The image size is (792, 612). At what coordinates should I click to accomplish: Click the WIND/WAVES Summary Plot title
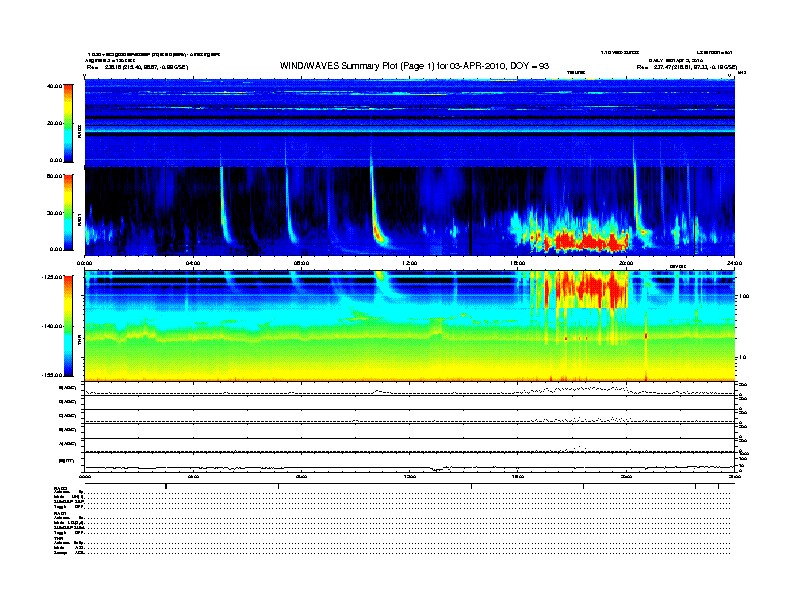pyautogui.click(x=414, y=66)
